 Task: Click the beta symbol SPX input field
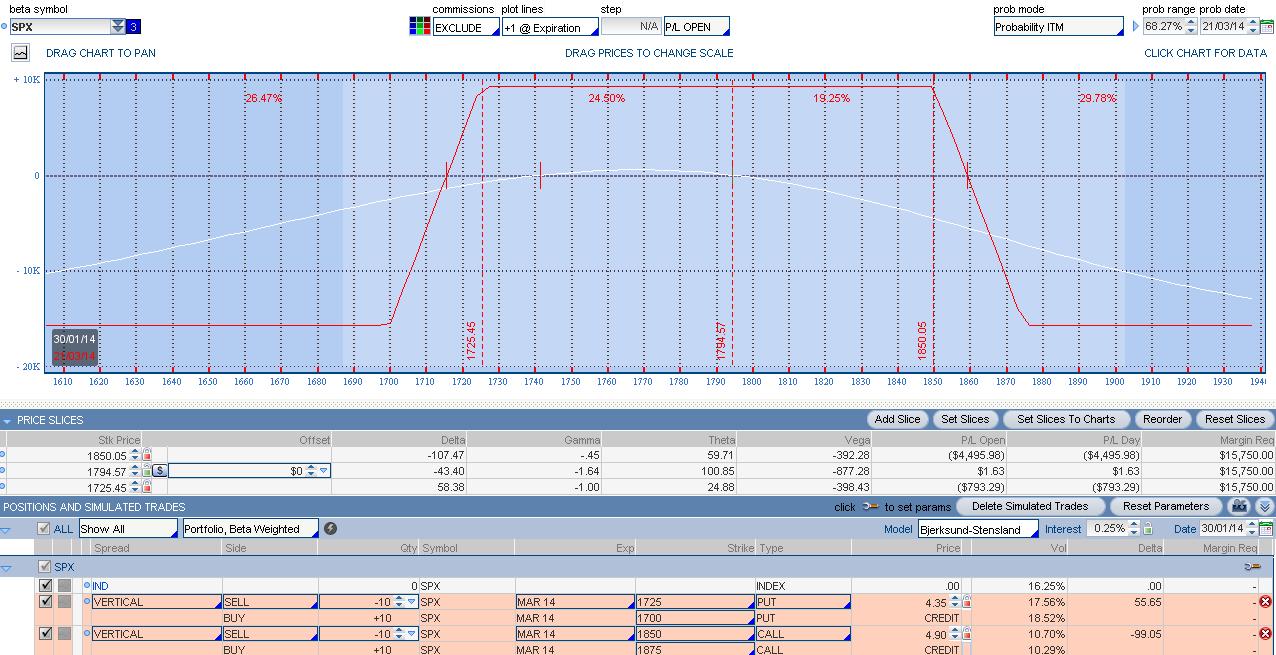click(x=60, y=27)
